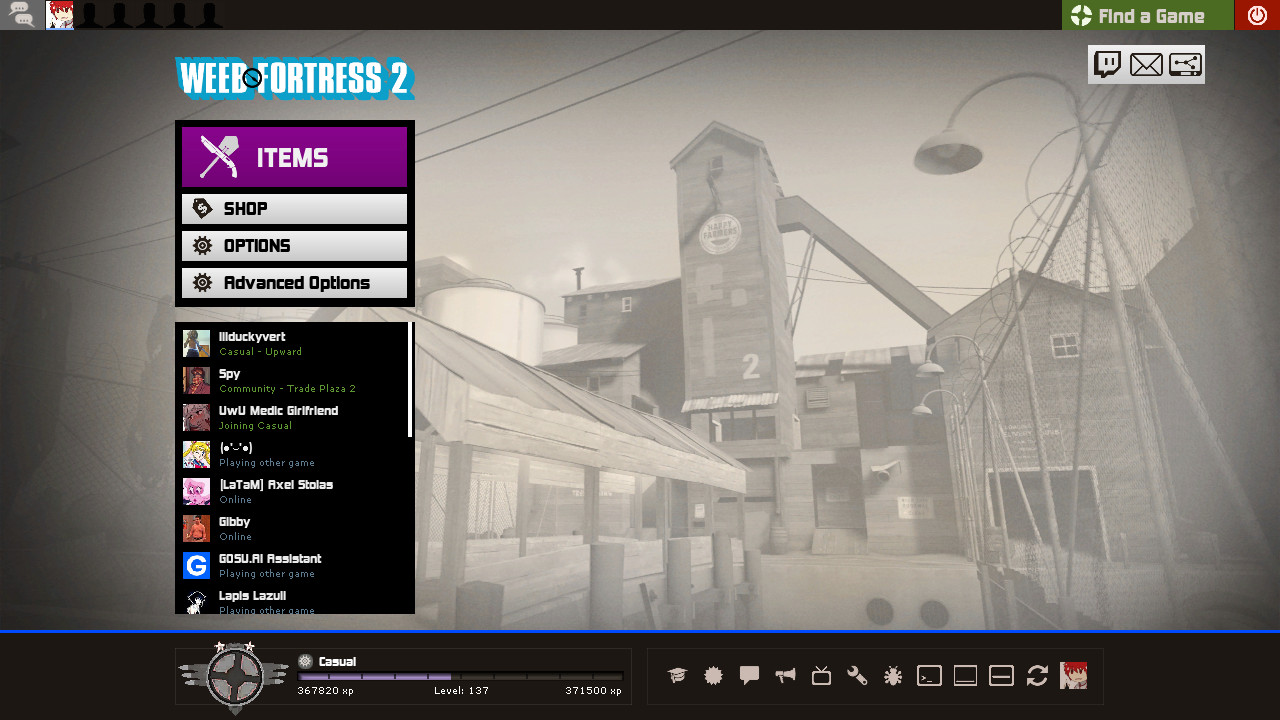The height and width of the screenshot is (720, 1280).
Task: Open the developer console icon
Action: point(928,676)
